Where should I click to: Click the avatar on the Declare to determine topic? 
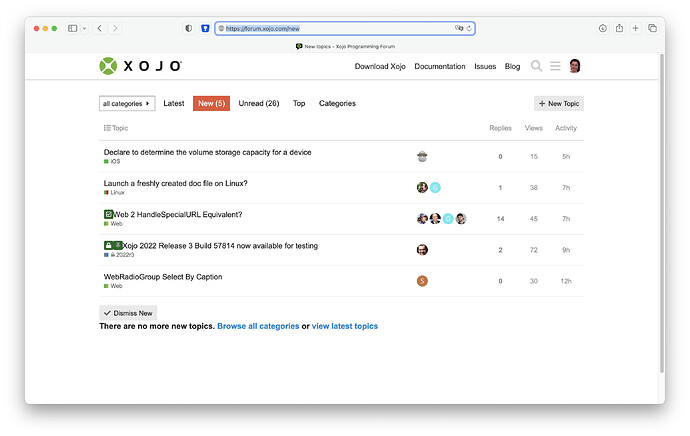[422, 157]
